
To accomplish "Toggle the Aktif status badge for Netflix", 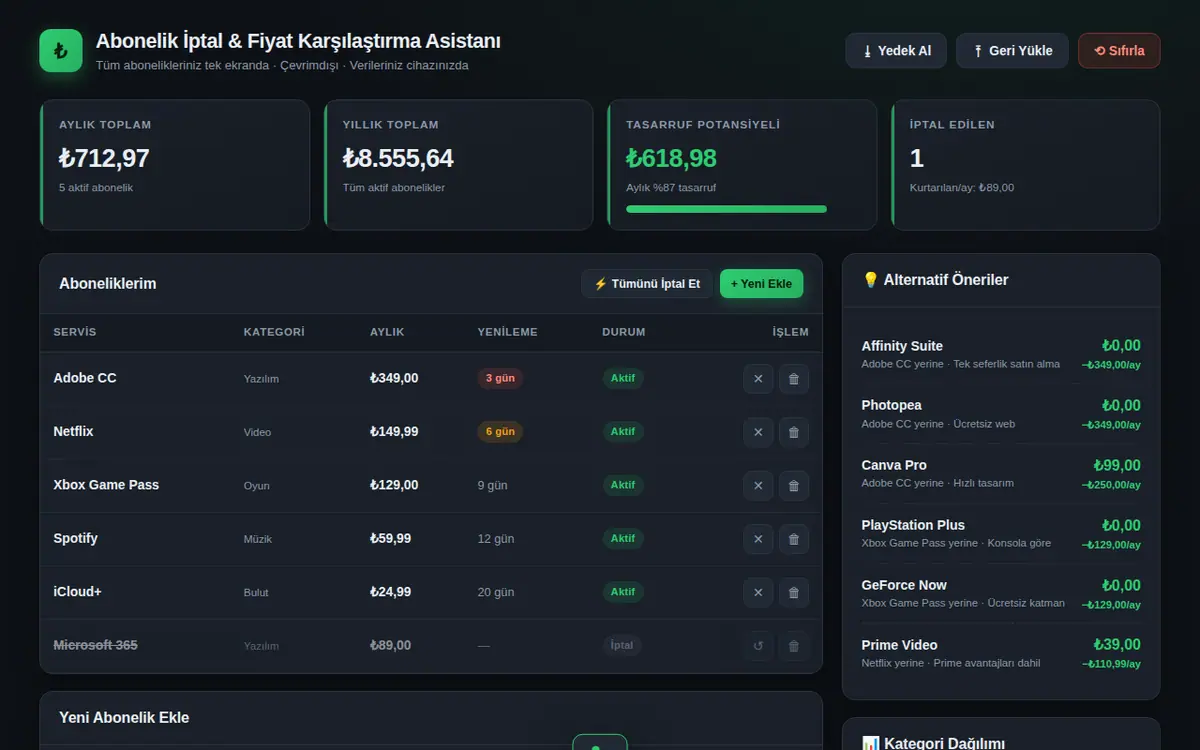I will (x=623, y=432).
